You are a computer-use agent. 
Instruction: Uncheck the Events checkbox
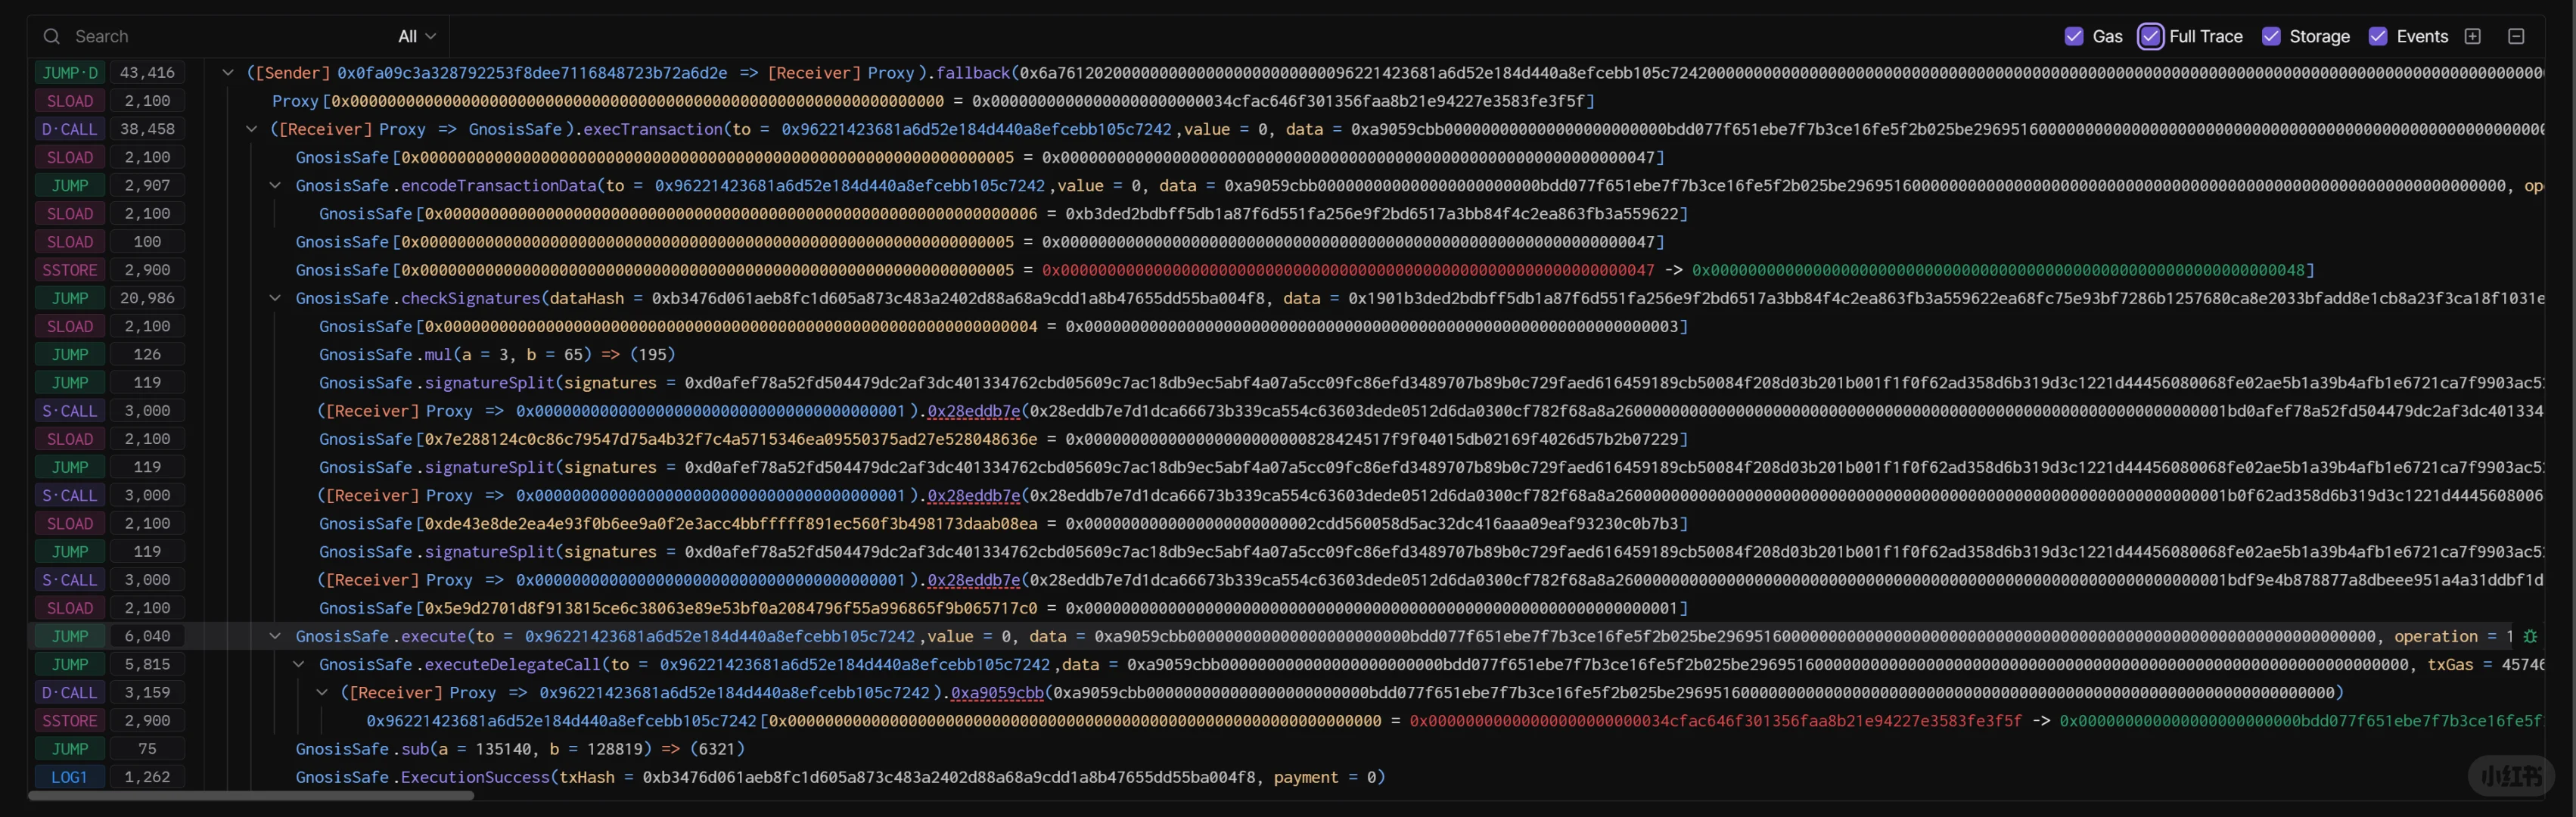2378,37
